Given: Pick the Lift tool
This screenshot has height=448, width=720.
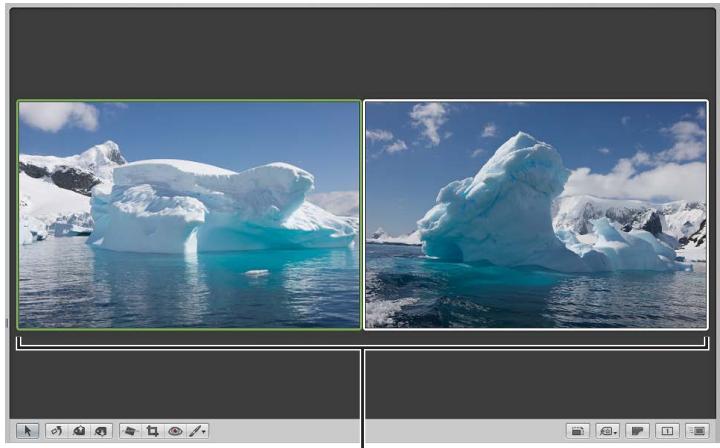Looking at the screenshot, I should (79, 431).
